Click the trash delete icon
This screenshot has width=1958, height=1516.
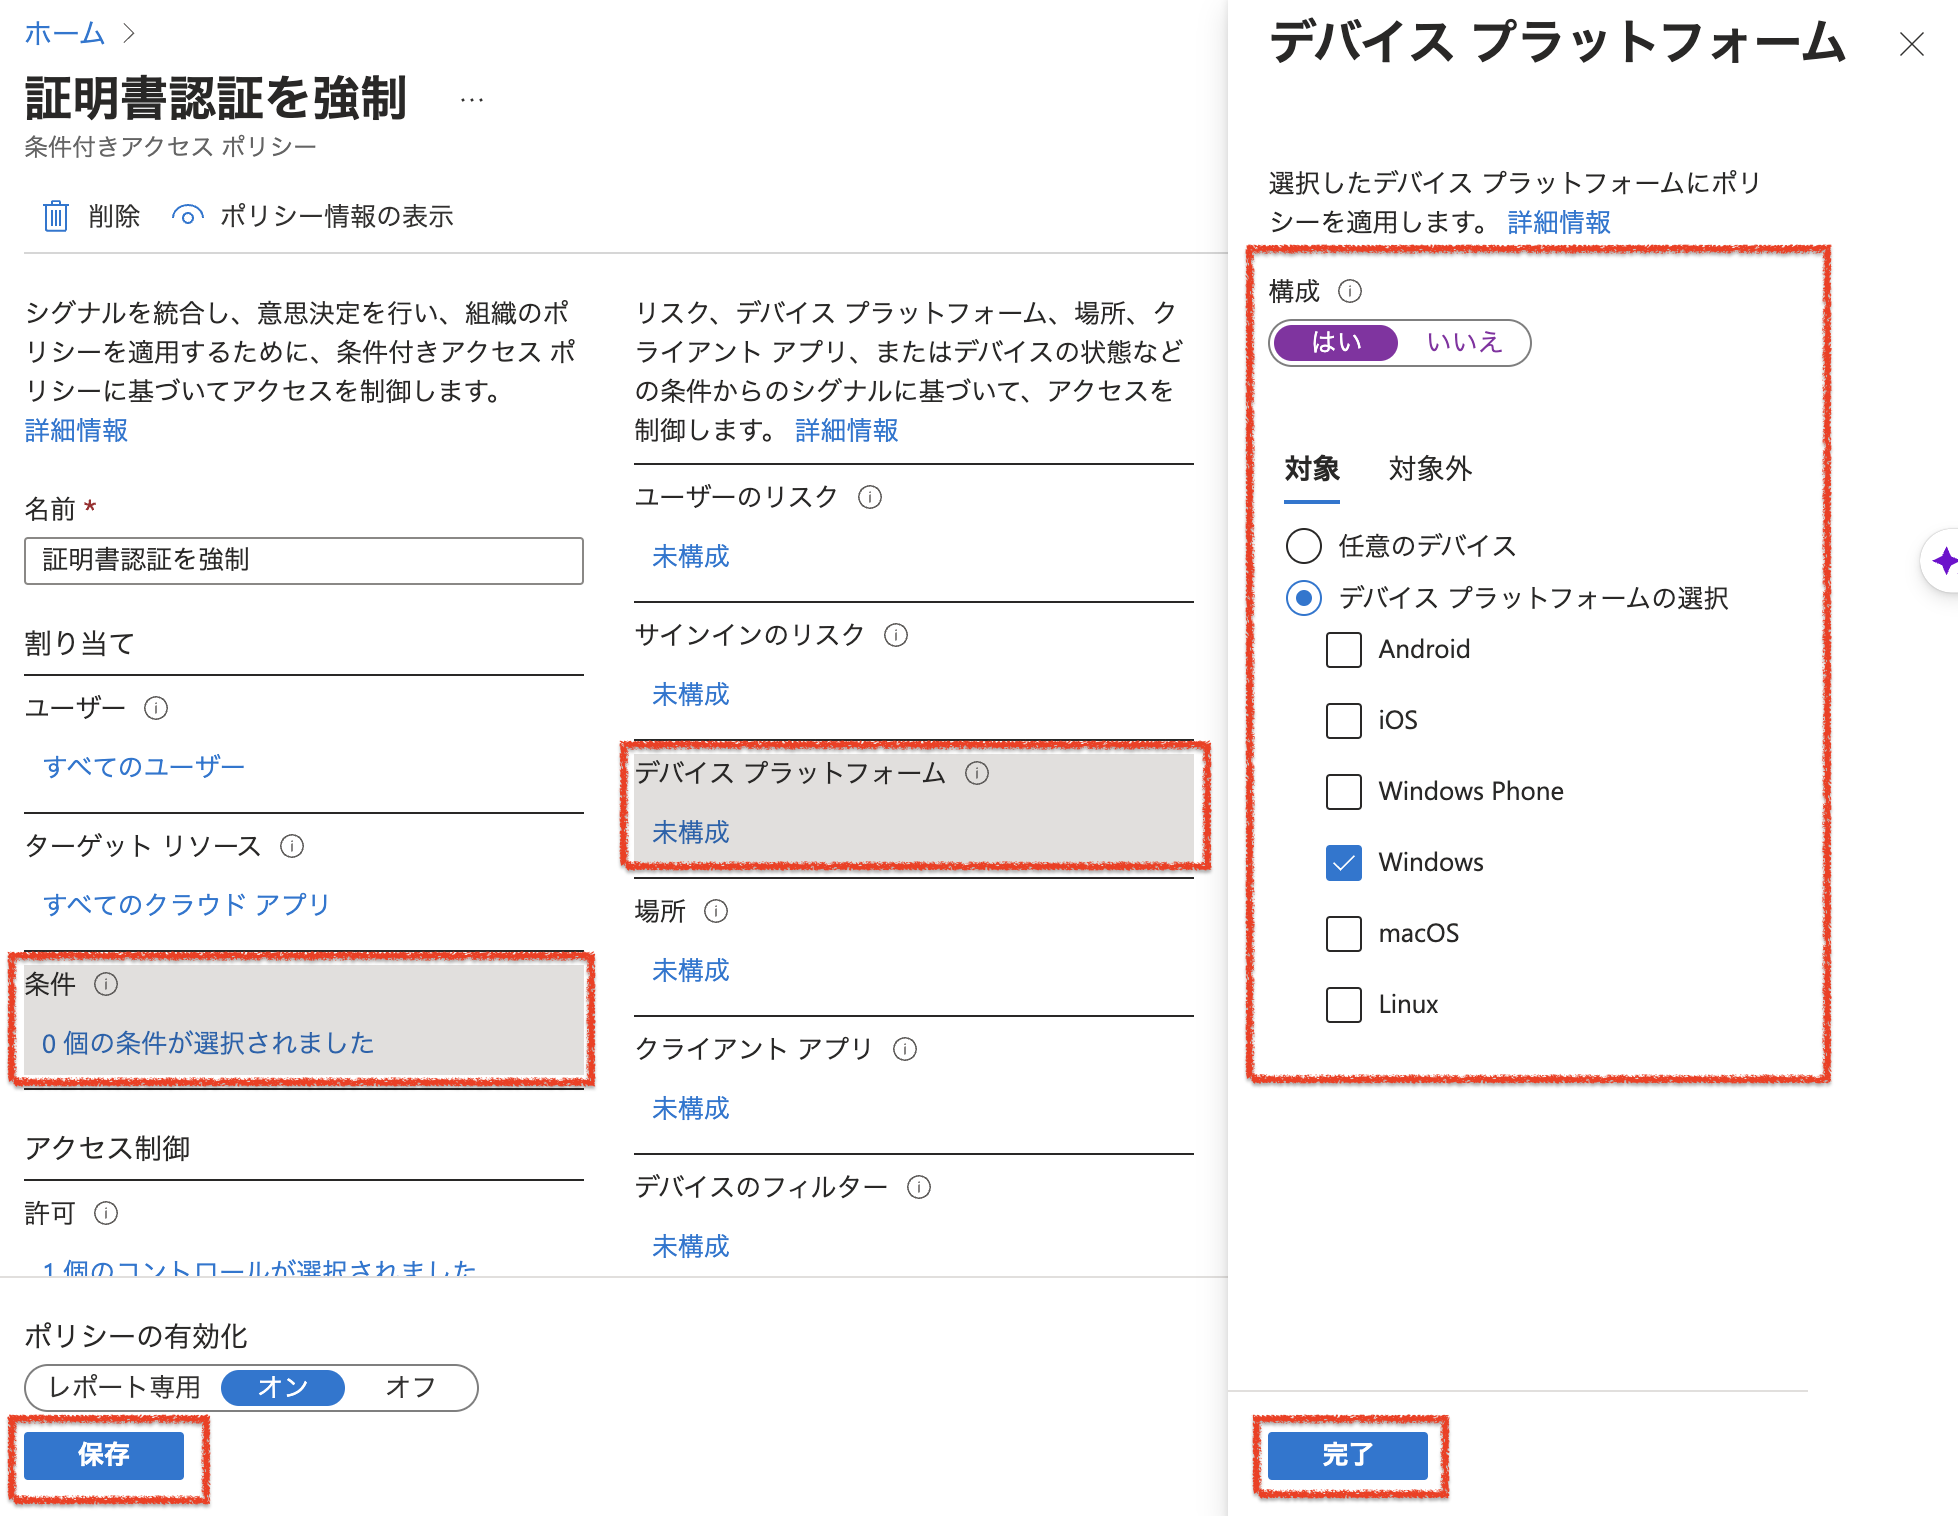[55, 216]
